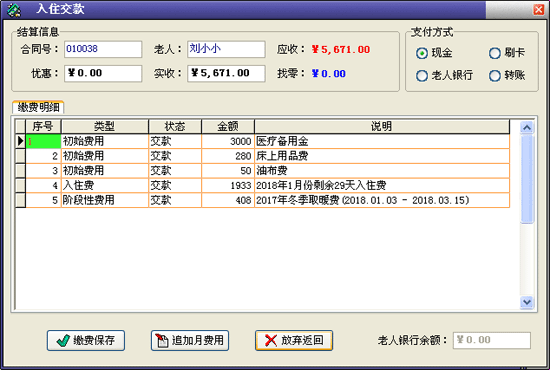The width and height of the screenshot is (550, 370).
Task: Select the 2017年冬季取暖费 cell
Action: pyautogui.click(x=382, y=200)
